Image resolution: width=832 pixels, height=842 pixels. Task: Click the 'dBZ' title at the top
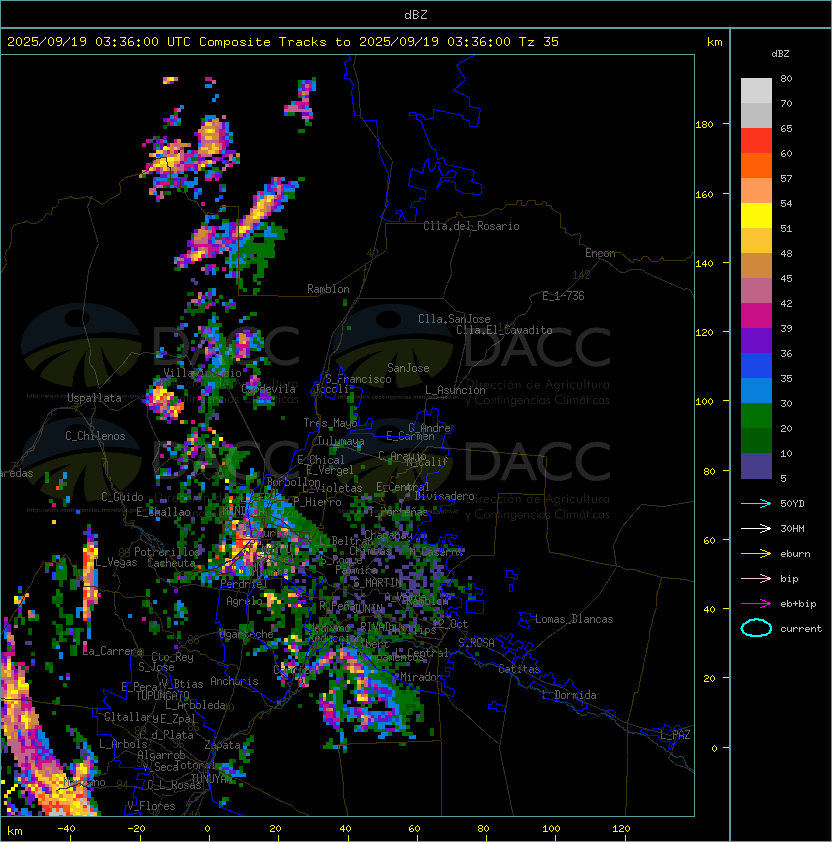pyautogui.click(x=416, y=14)
